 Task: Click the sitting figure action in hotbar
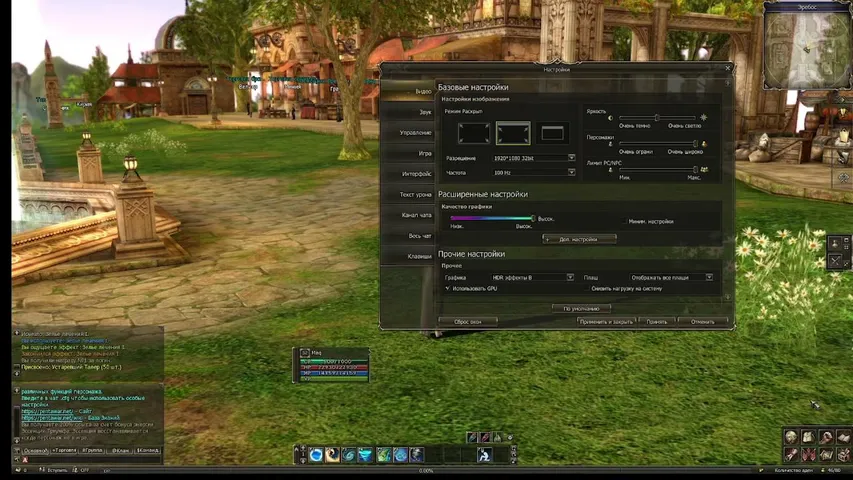point(484,455)
